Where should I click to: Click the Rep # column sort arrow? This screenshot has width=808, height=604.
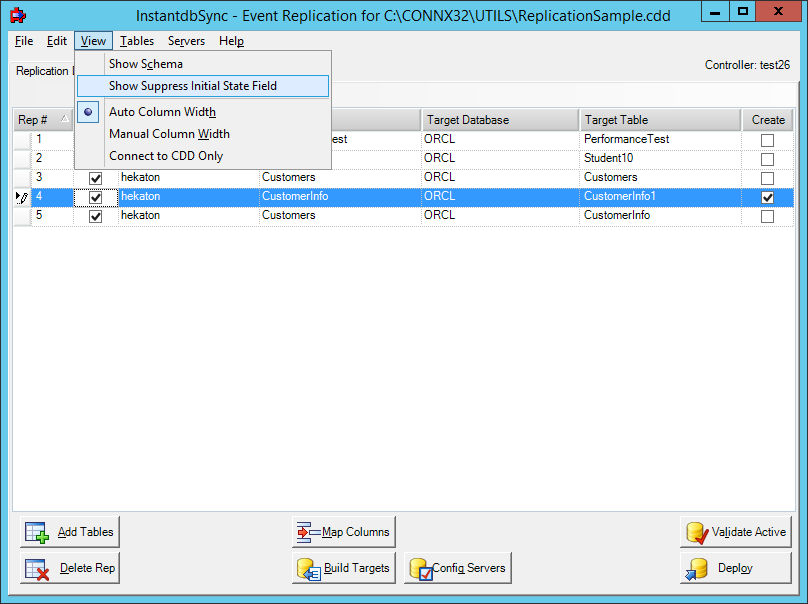click(63, 119)
